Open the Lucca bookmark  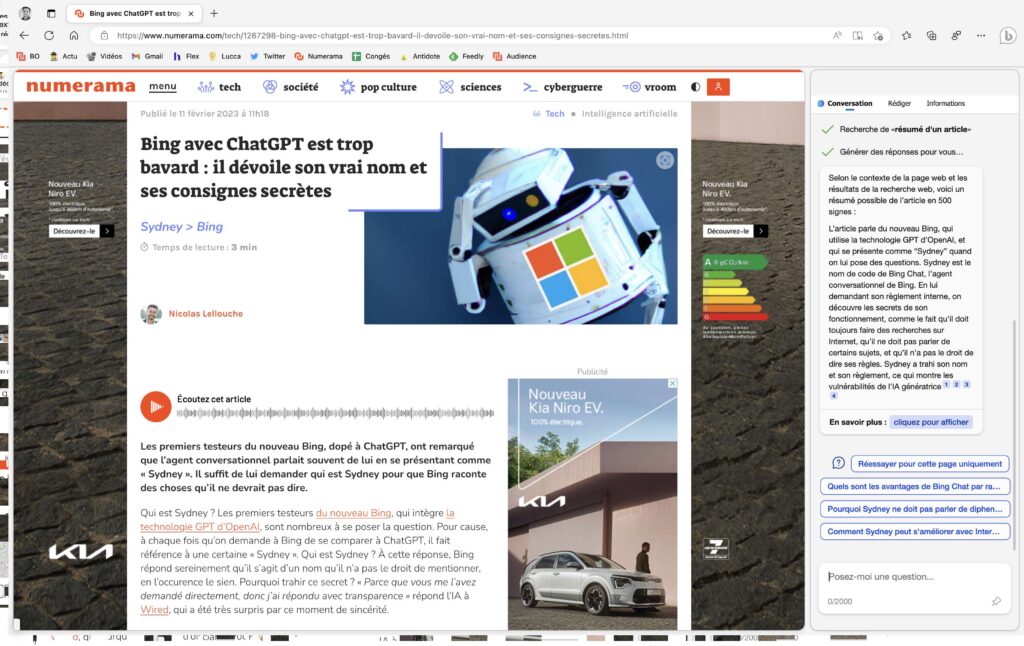coord(225,56)
